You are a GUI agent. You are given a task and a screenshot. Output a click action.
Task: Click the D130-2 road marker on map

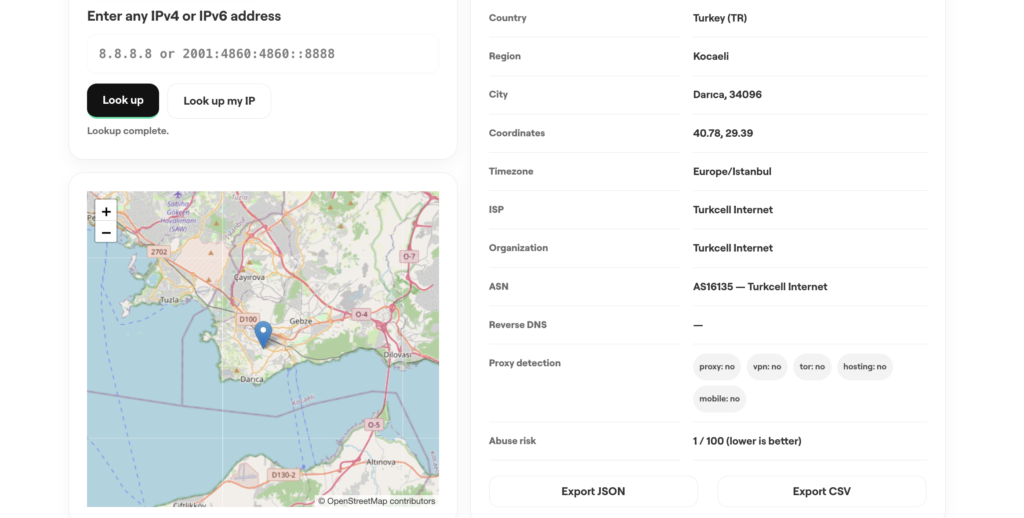point(283,475)
